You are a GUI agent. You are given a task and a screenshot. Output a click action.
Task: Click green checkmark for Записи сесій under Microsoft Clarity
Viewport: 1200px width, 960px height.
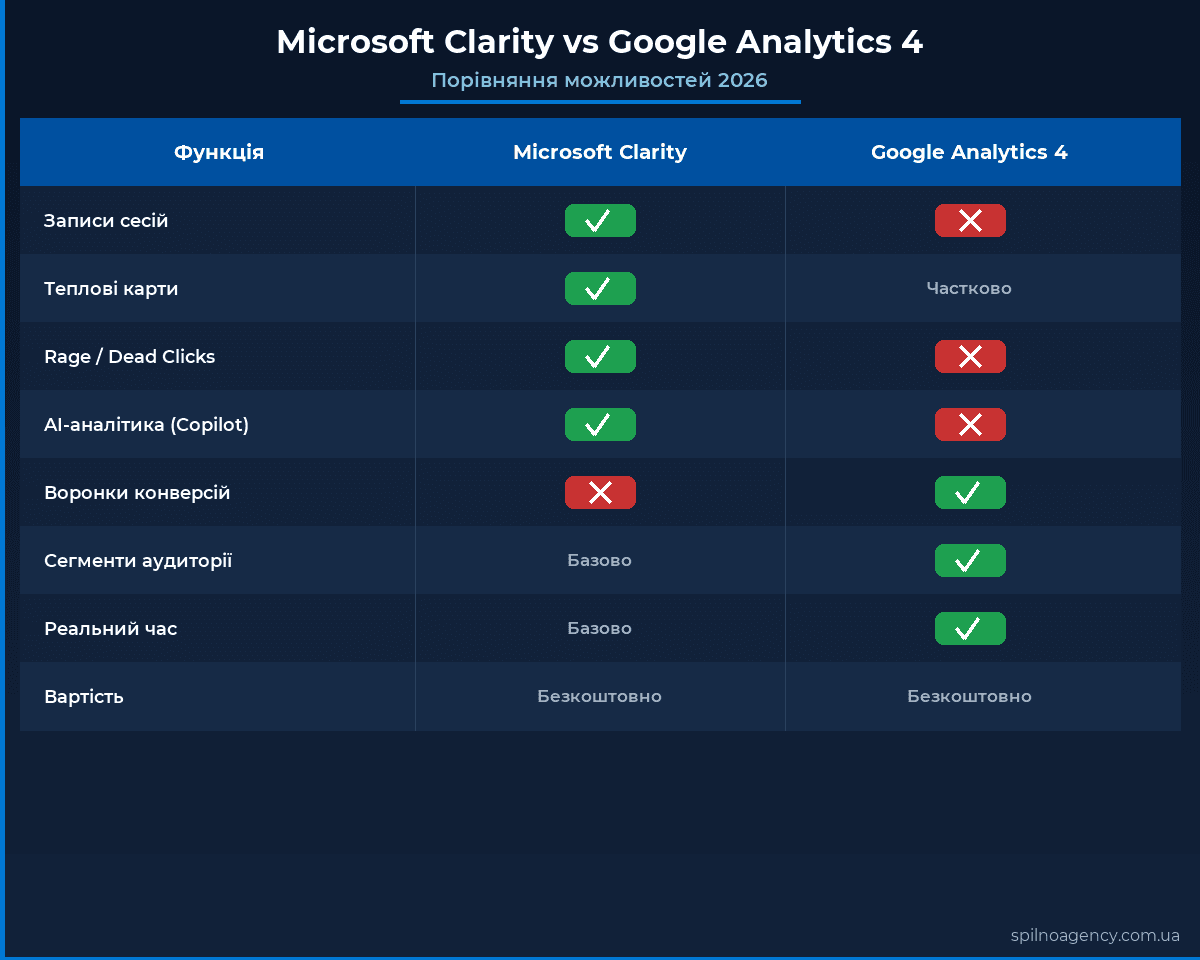[x=600, y=221]
